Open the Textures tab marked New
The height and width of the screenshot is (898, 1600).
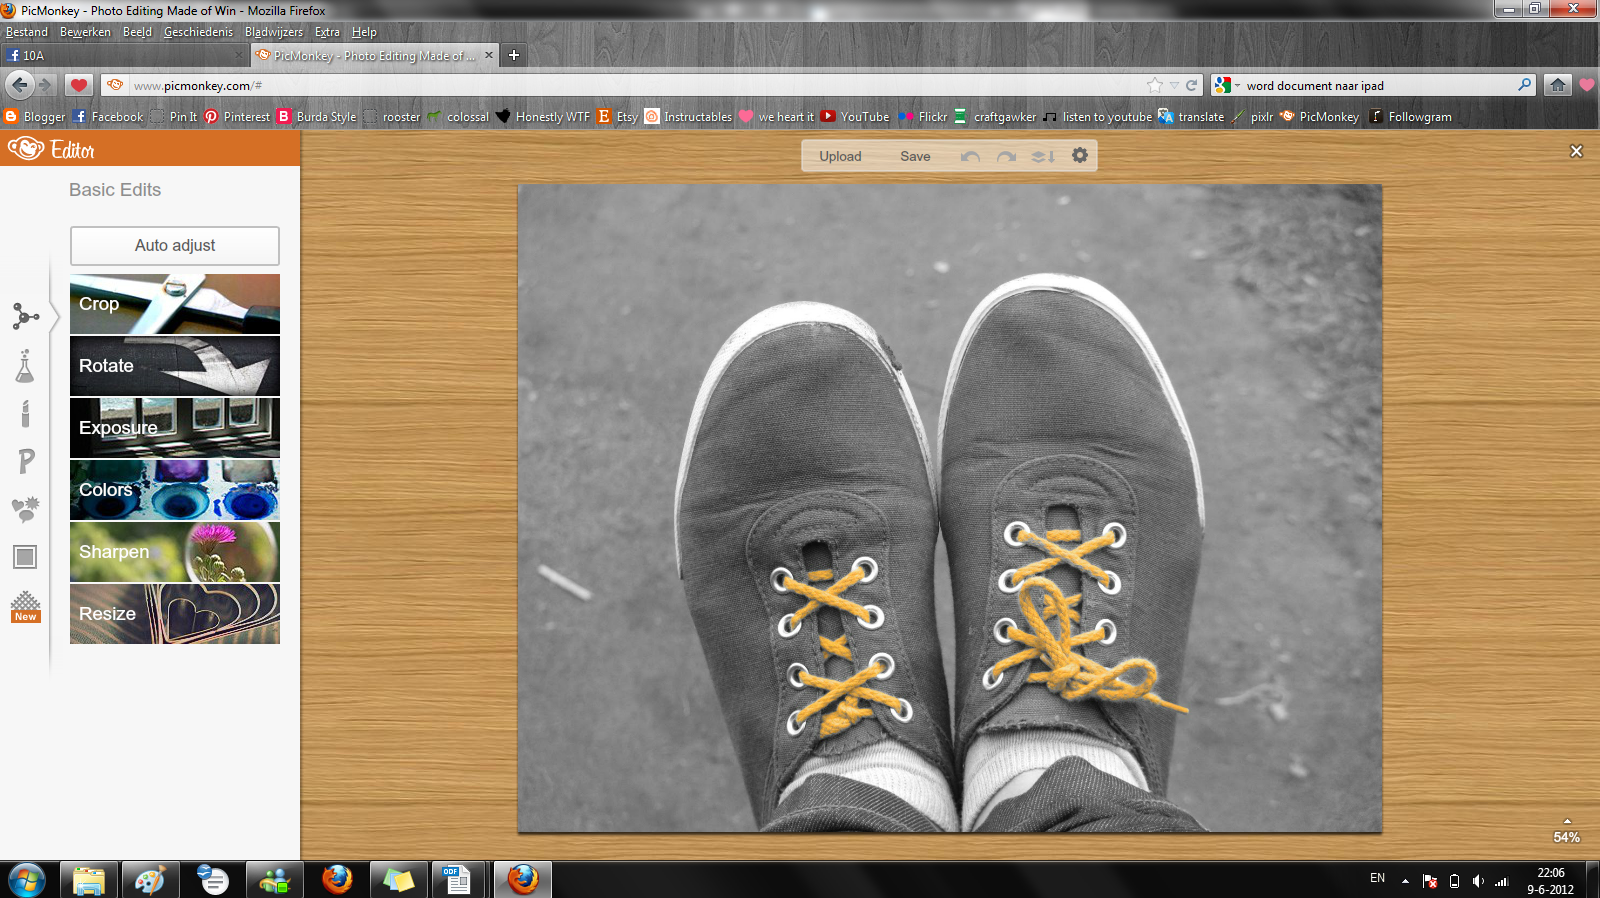coord(25,606)
